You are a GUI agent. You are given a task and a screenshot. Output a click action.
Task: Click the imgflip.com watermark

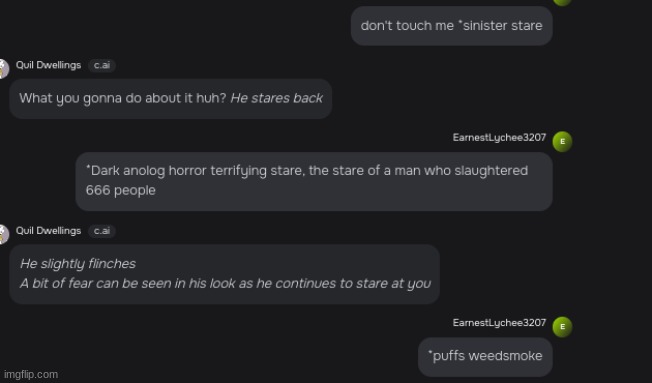pyautogui.click(x=31, y=375)
